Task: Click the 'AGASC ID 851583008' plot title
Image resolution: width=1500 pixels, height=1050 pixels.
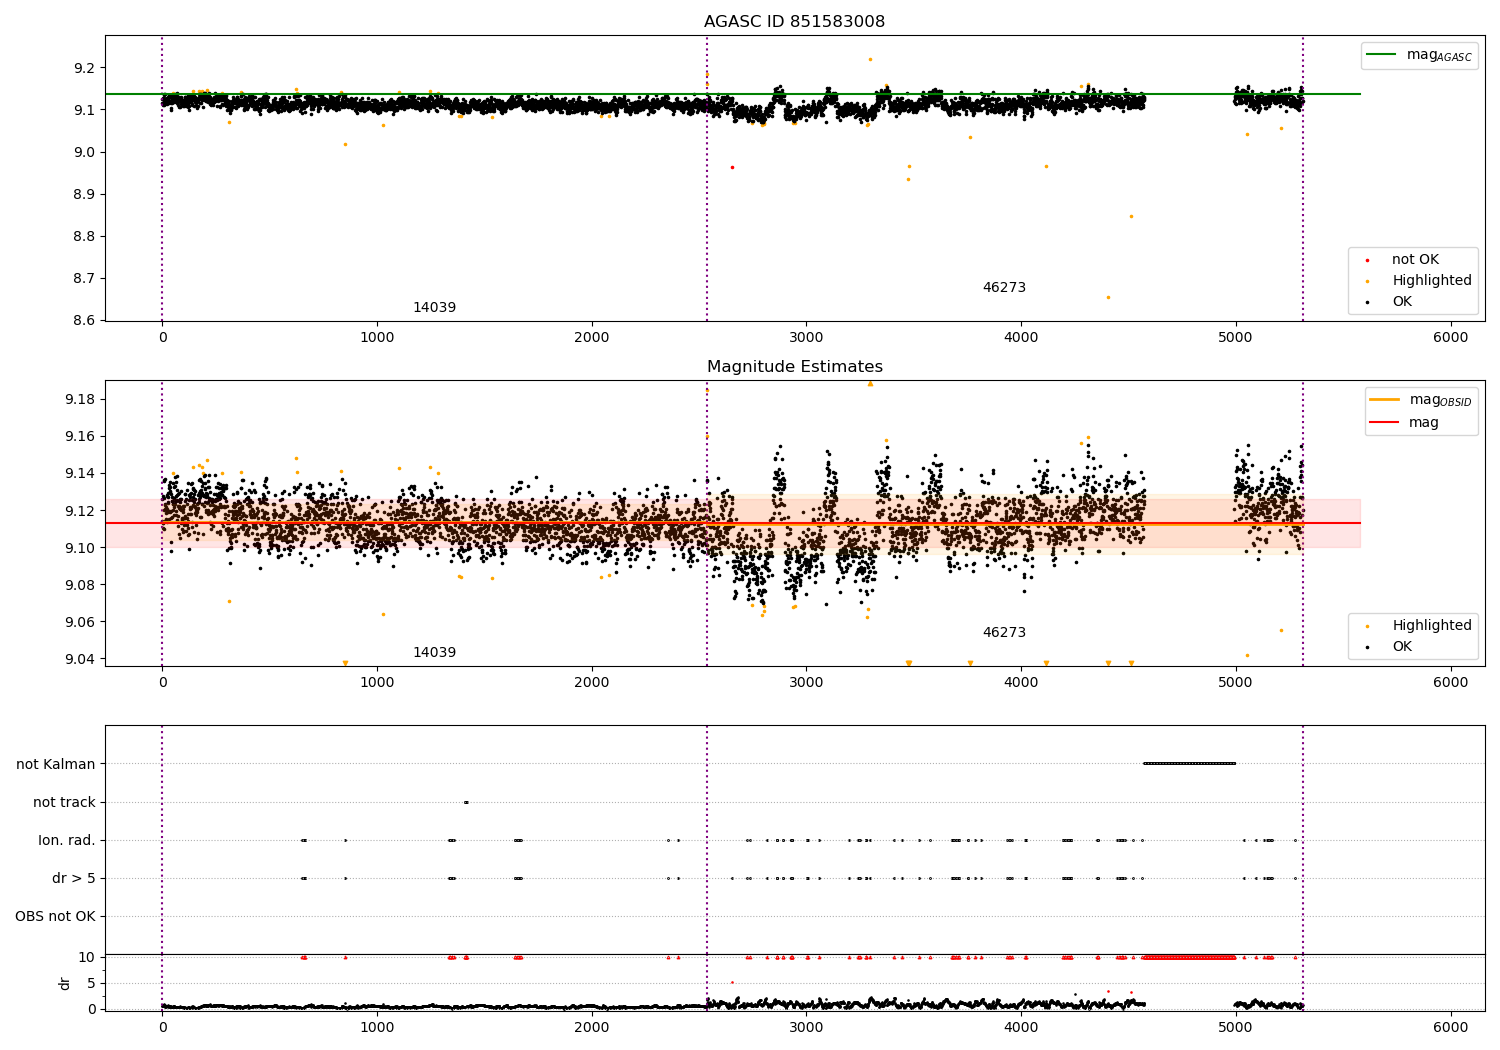Action: coord(794,22)
